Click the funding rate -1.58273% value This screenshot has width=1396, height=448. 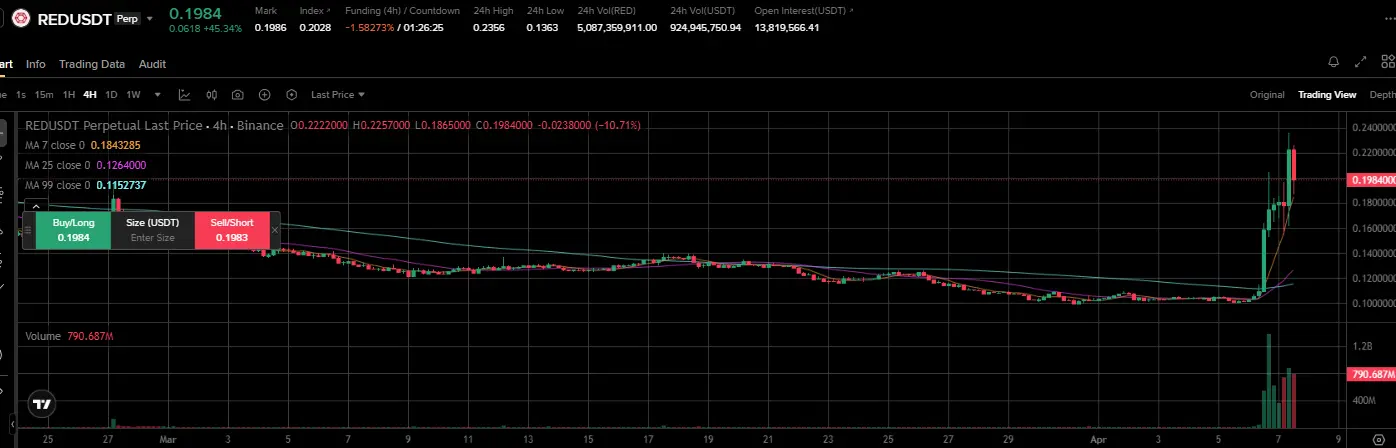click(x=368, y=27)
